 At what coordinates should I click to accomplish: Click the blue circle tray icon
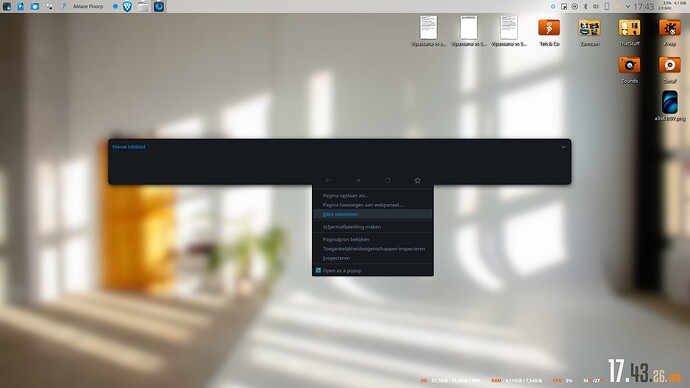pyautogui.click(x=553, y=7)
